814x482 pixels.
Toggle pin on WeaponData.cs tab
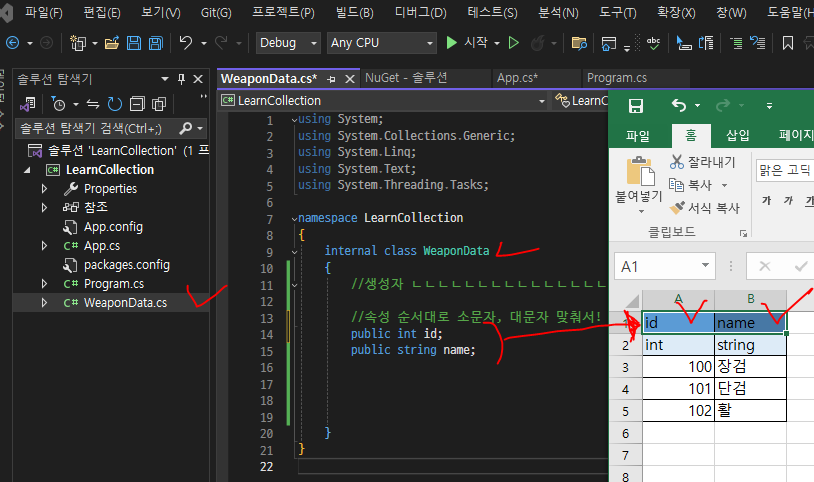(331, 79)
